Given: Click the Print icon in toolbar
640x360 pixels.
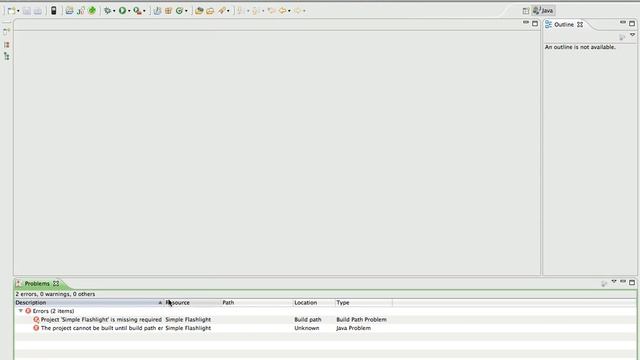Looking at the screenshot, I should (x=38, y=11).
